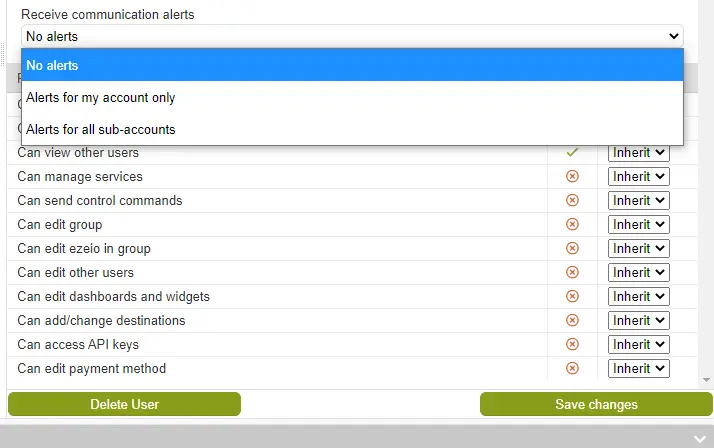Click denied icon beside Can manage services
The image size is (714, 448).
pyautogui.click(x=572, y=176)
